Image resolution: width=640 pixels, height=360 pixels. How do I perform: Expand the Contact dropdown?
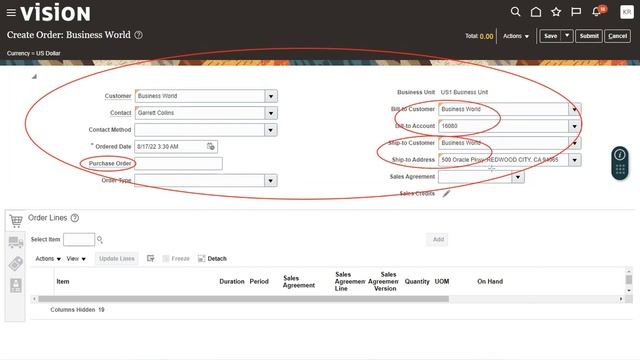(271, 113)
